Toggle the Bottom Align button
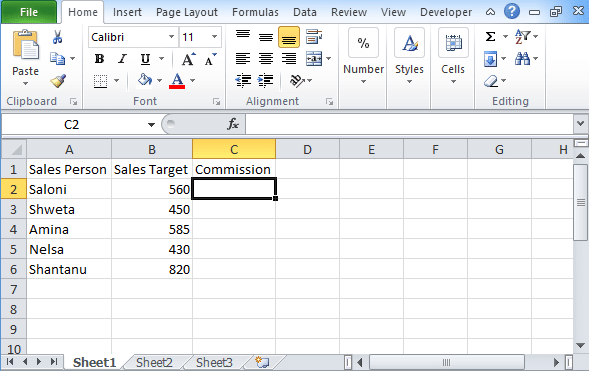 pyautogui.click(x=289, y=37)
